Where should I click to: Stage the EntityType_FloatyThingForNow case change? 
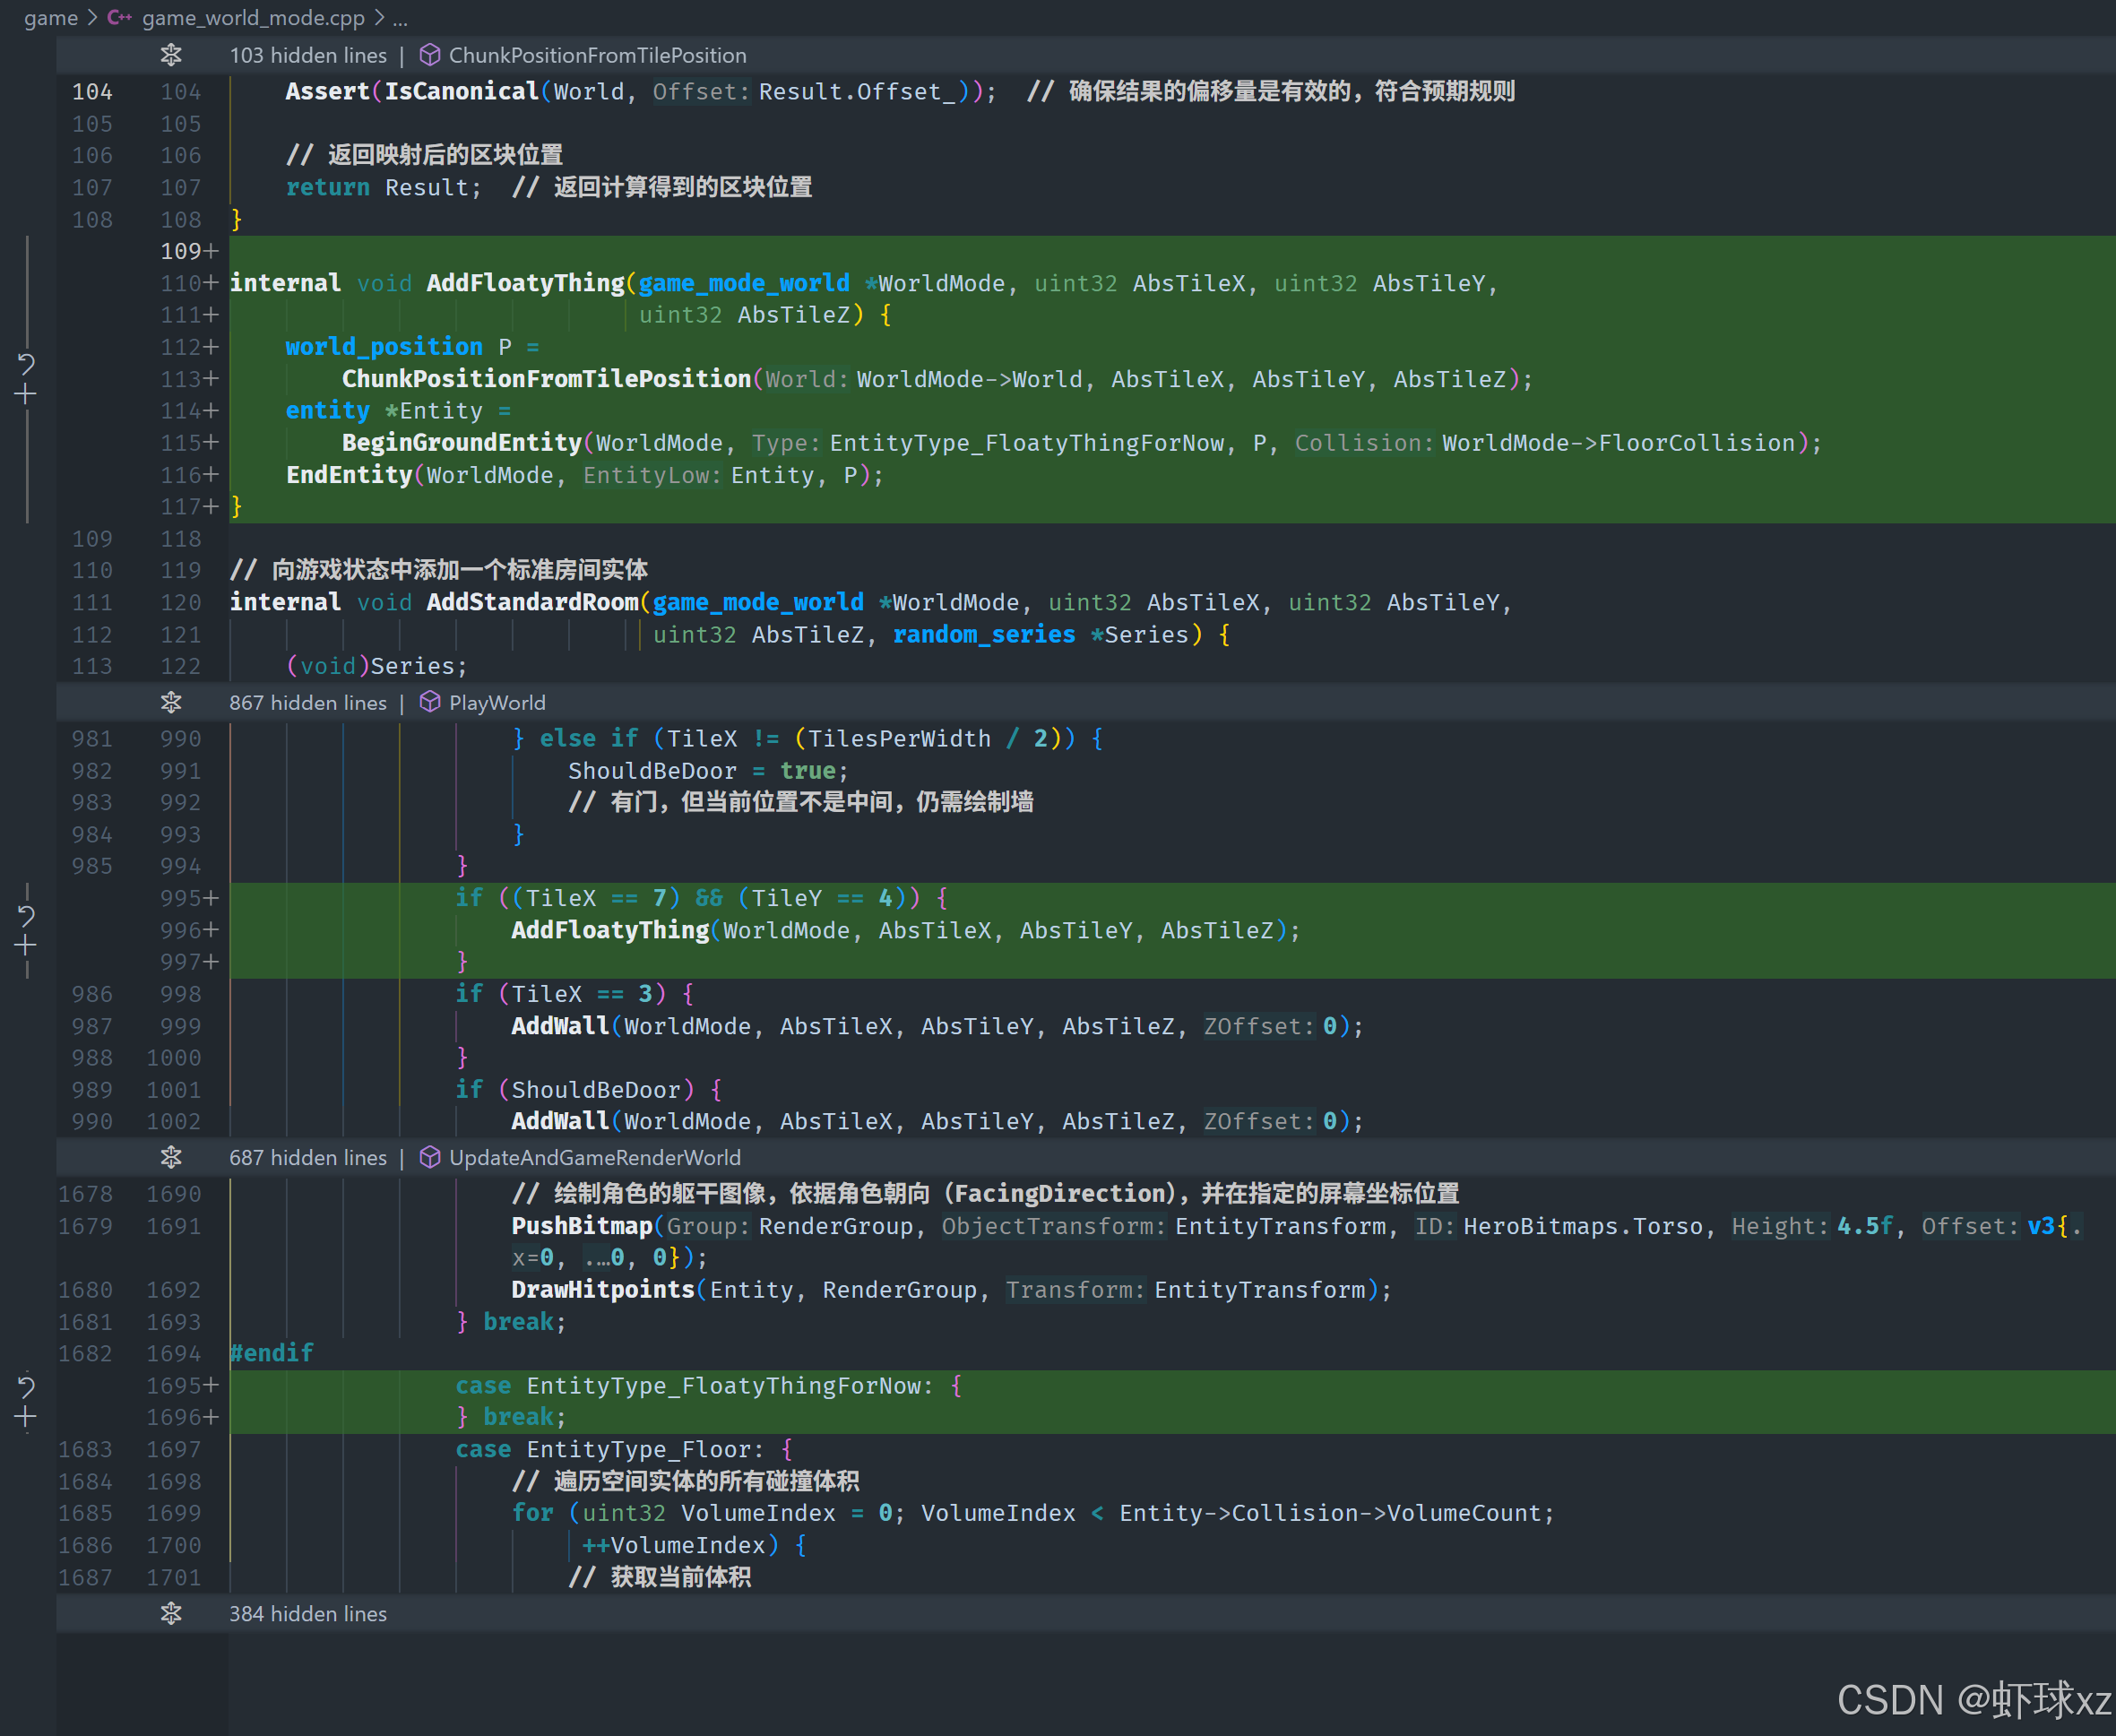point(26,1417)
